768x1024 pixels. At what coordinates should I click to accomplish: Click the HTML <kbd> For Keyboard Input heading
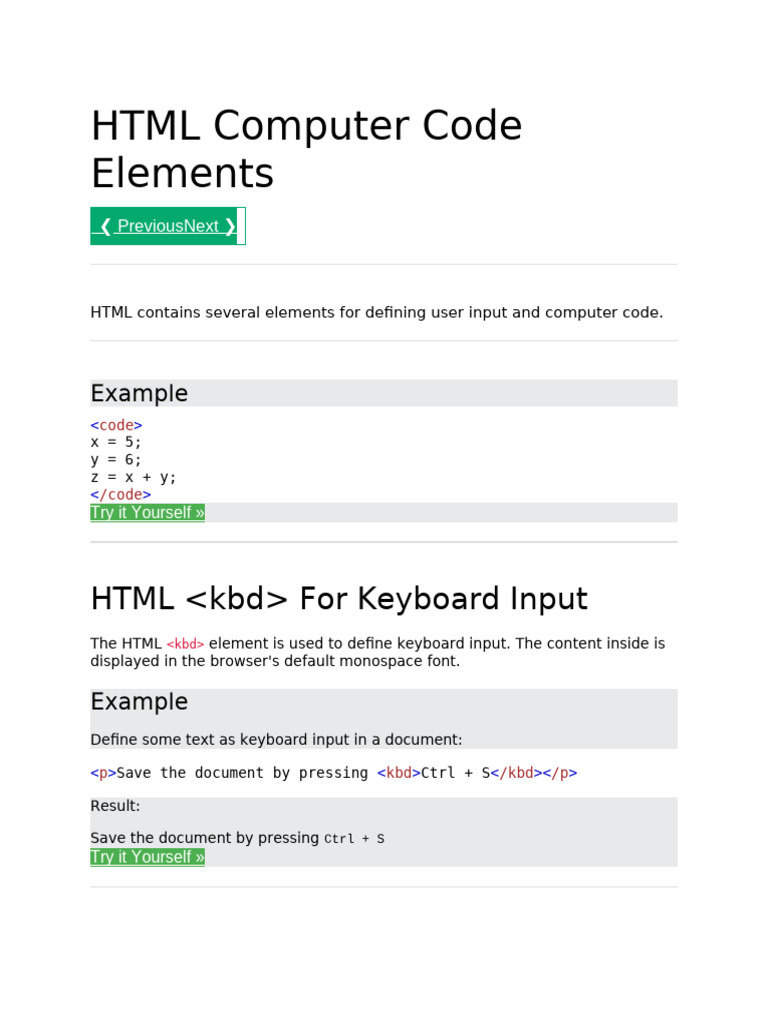point(338,599)
